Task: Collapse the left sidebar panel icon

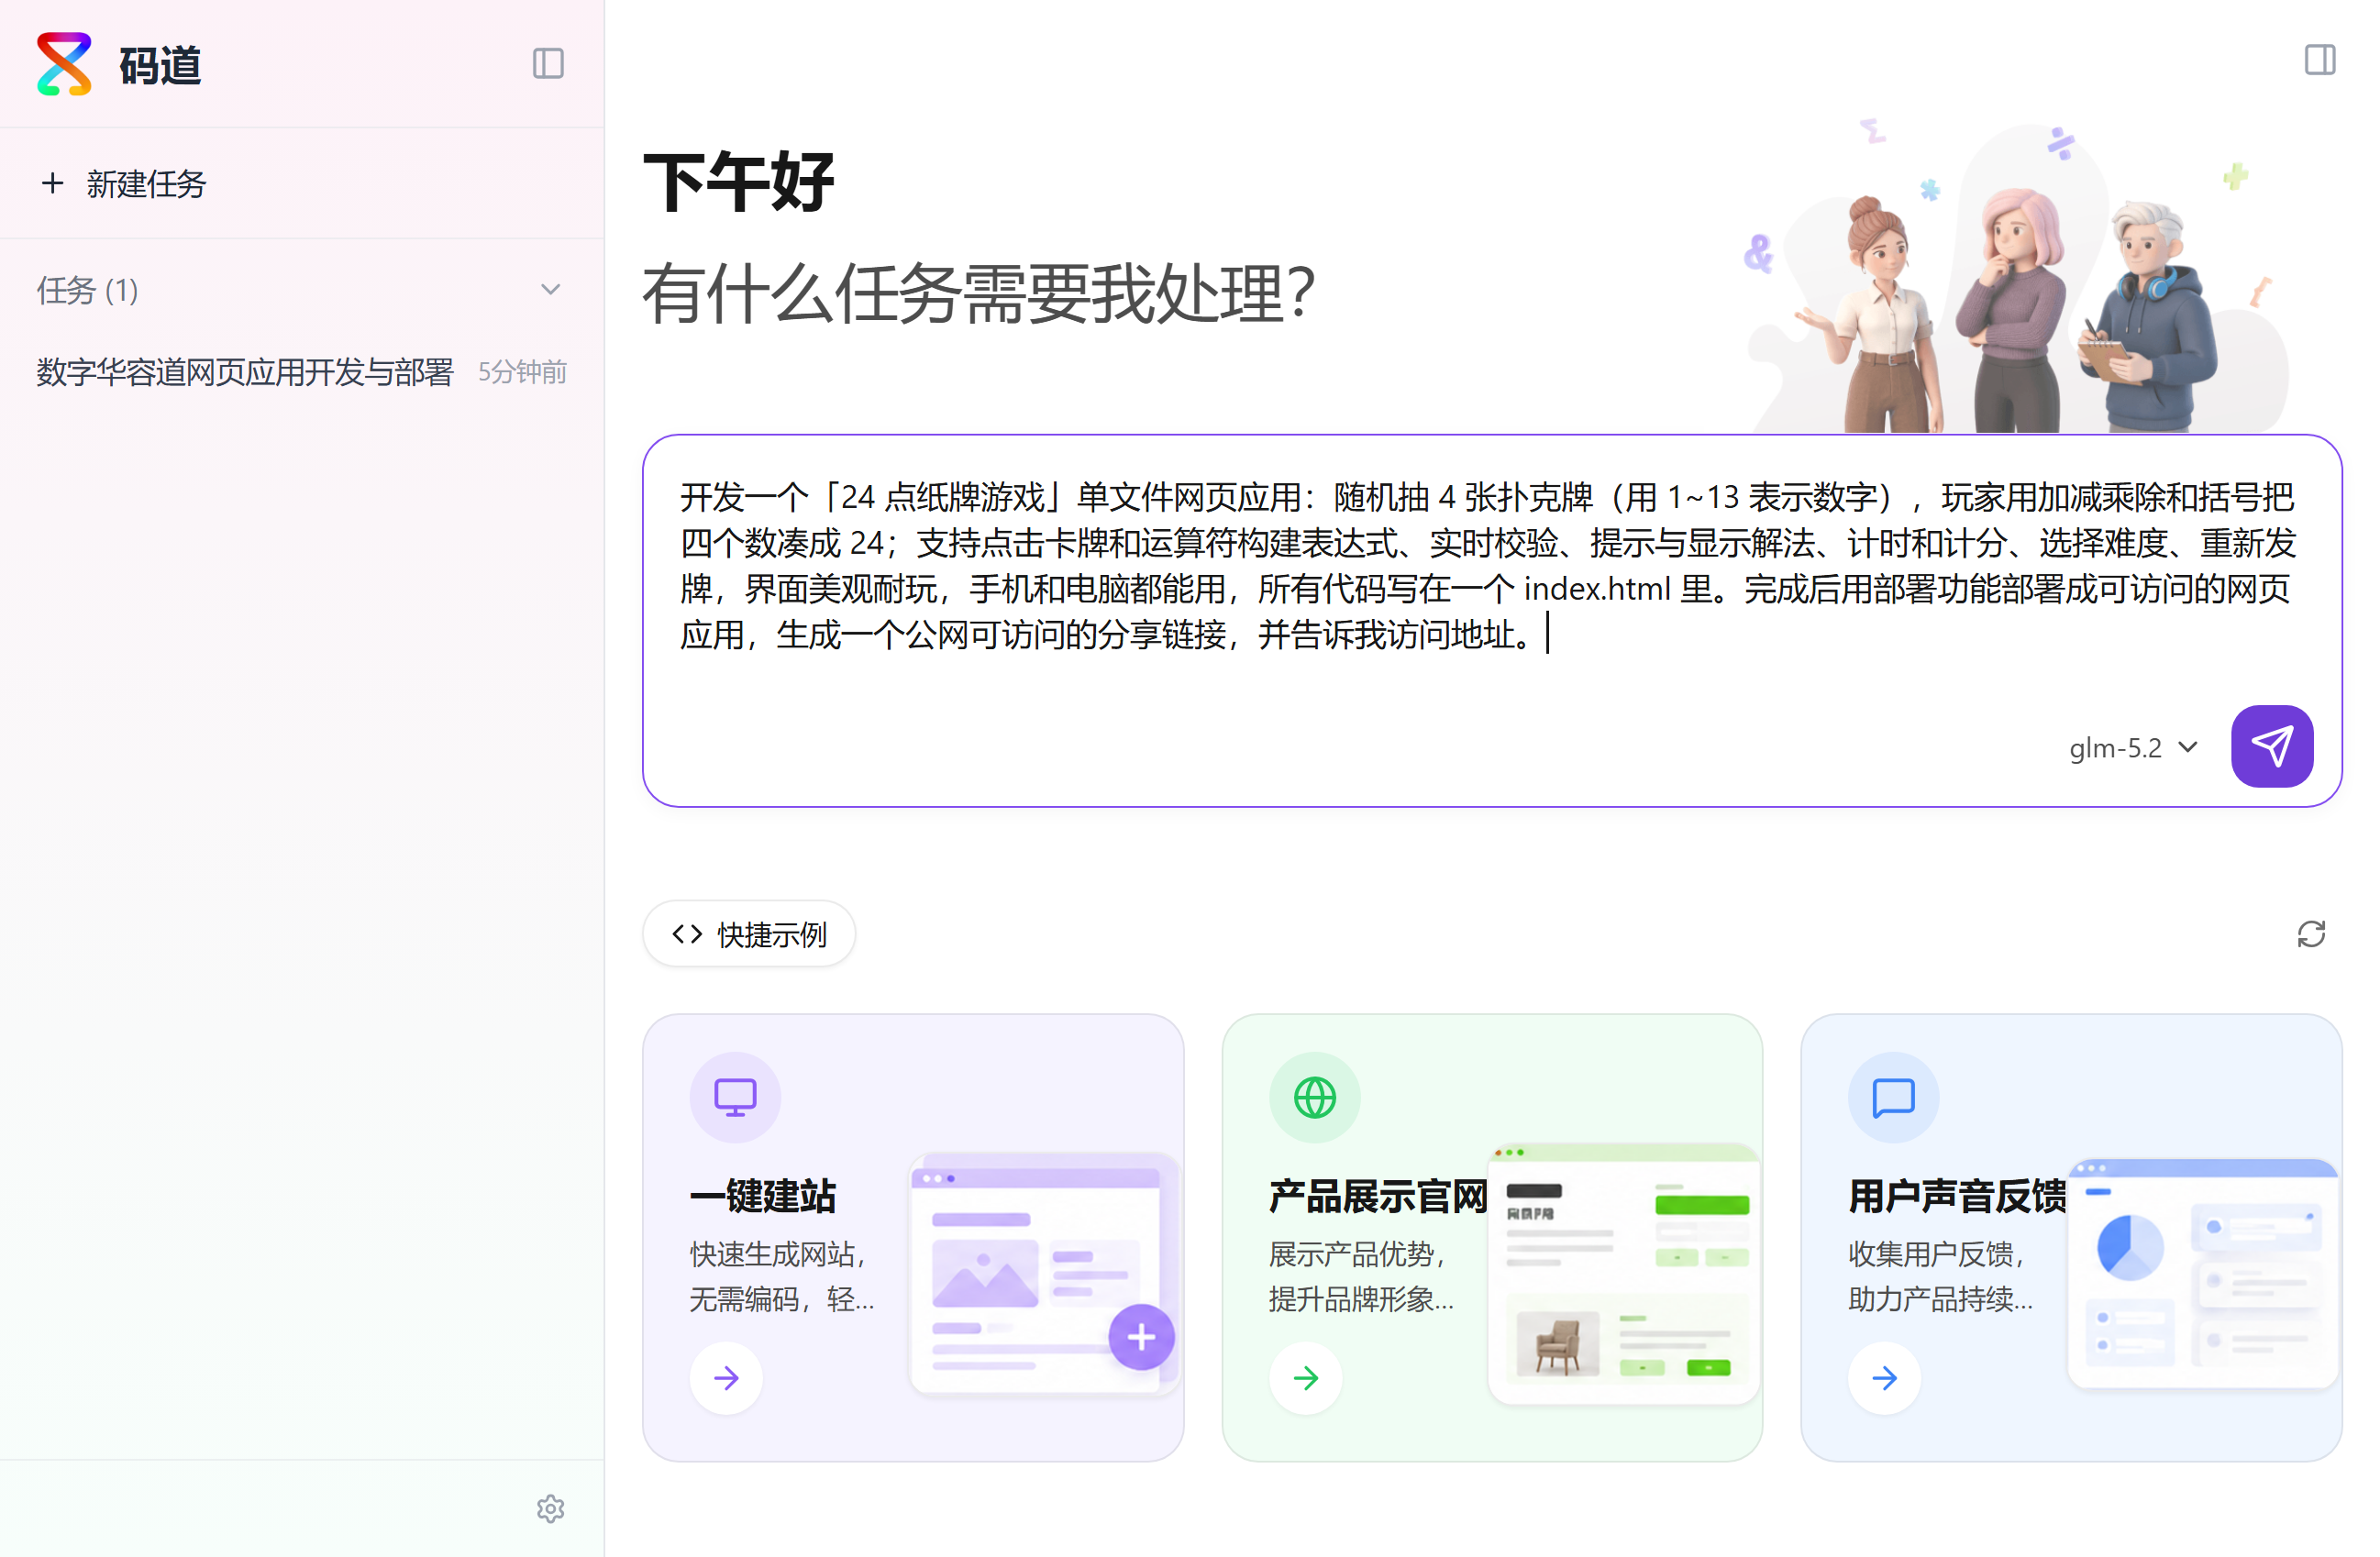Action: pyautogui.click(x=548, y=64)
